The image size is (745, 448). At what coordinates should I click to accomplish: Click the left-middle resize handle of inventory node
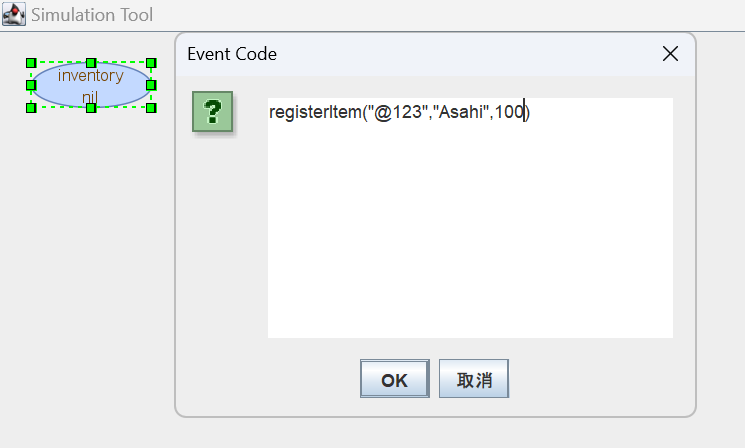click(x=31, y=85)
